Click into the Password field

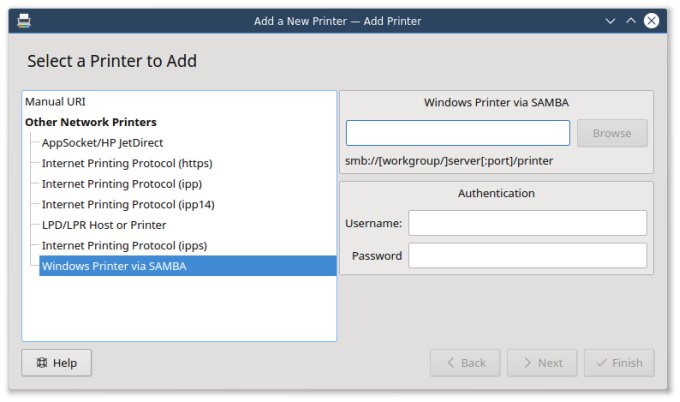[x=527, y=256]
